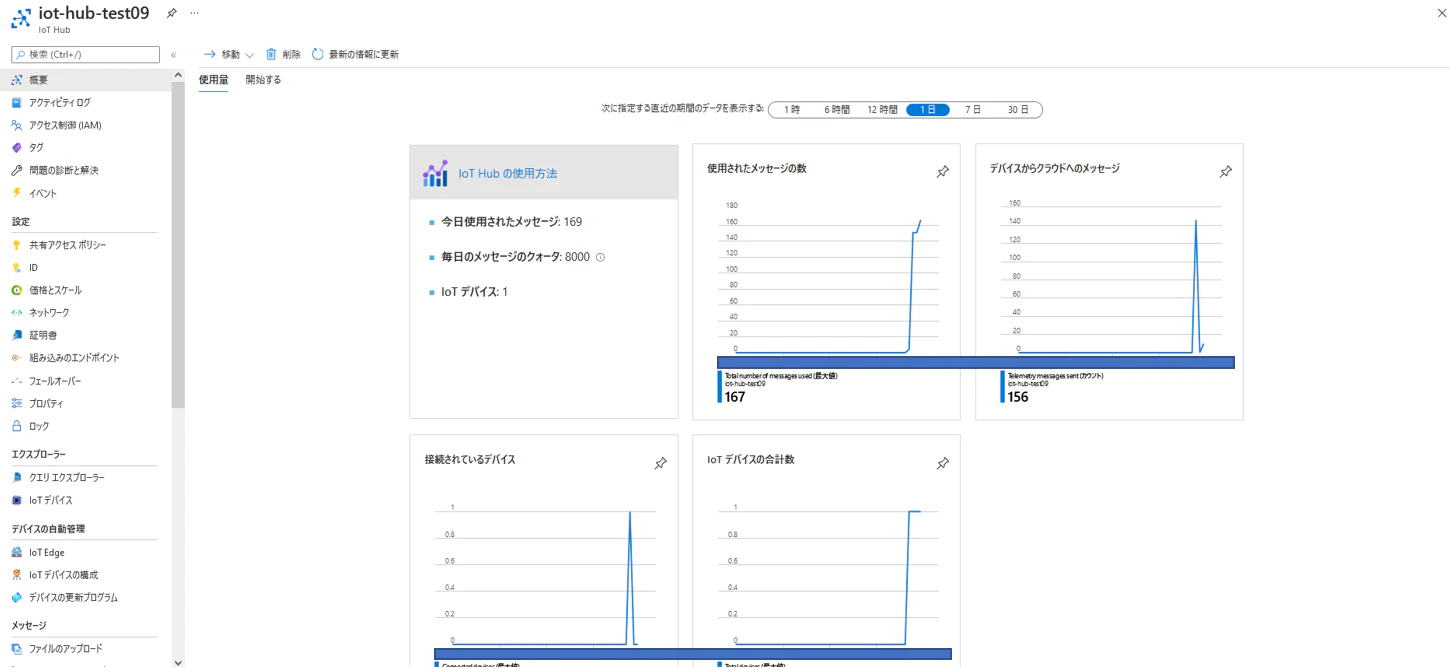Select the 7 日 time range
1450x668 pixels.
[x=973, y=110]
